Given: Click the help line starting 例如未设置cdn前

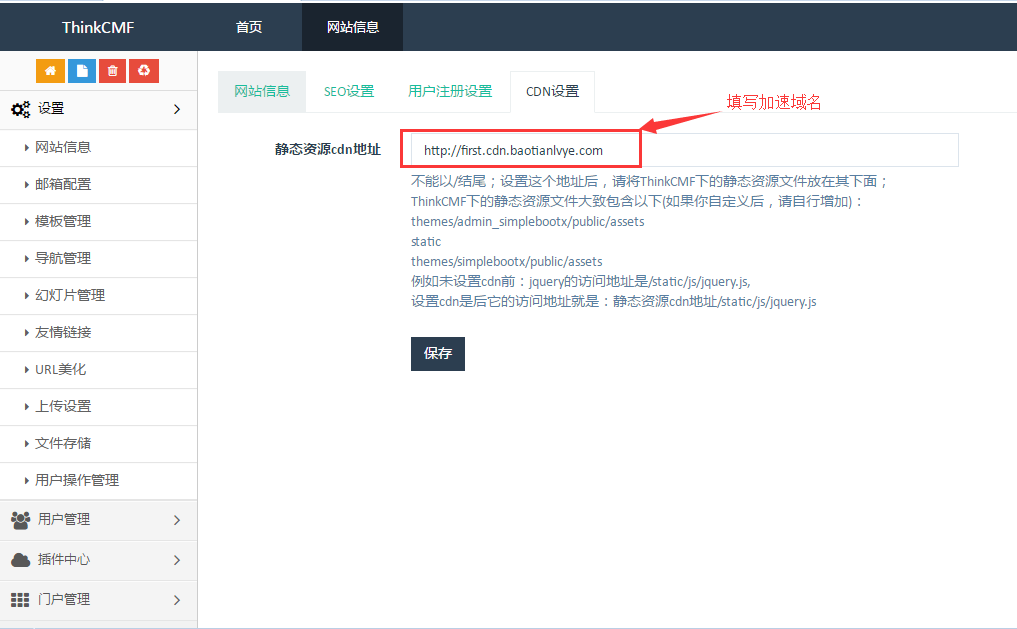Looking at the screenshot, I should (580, 281).
